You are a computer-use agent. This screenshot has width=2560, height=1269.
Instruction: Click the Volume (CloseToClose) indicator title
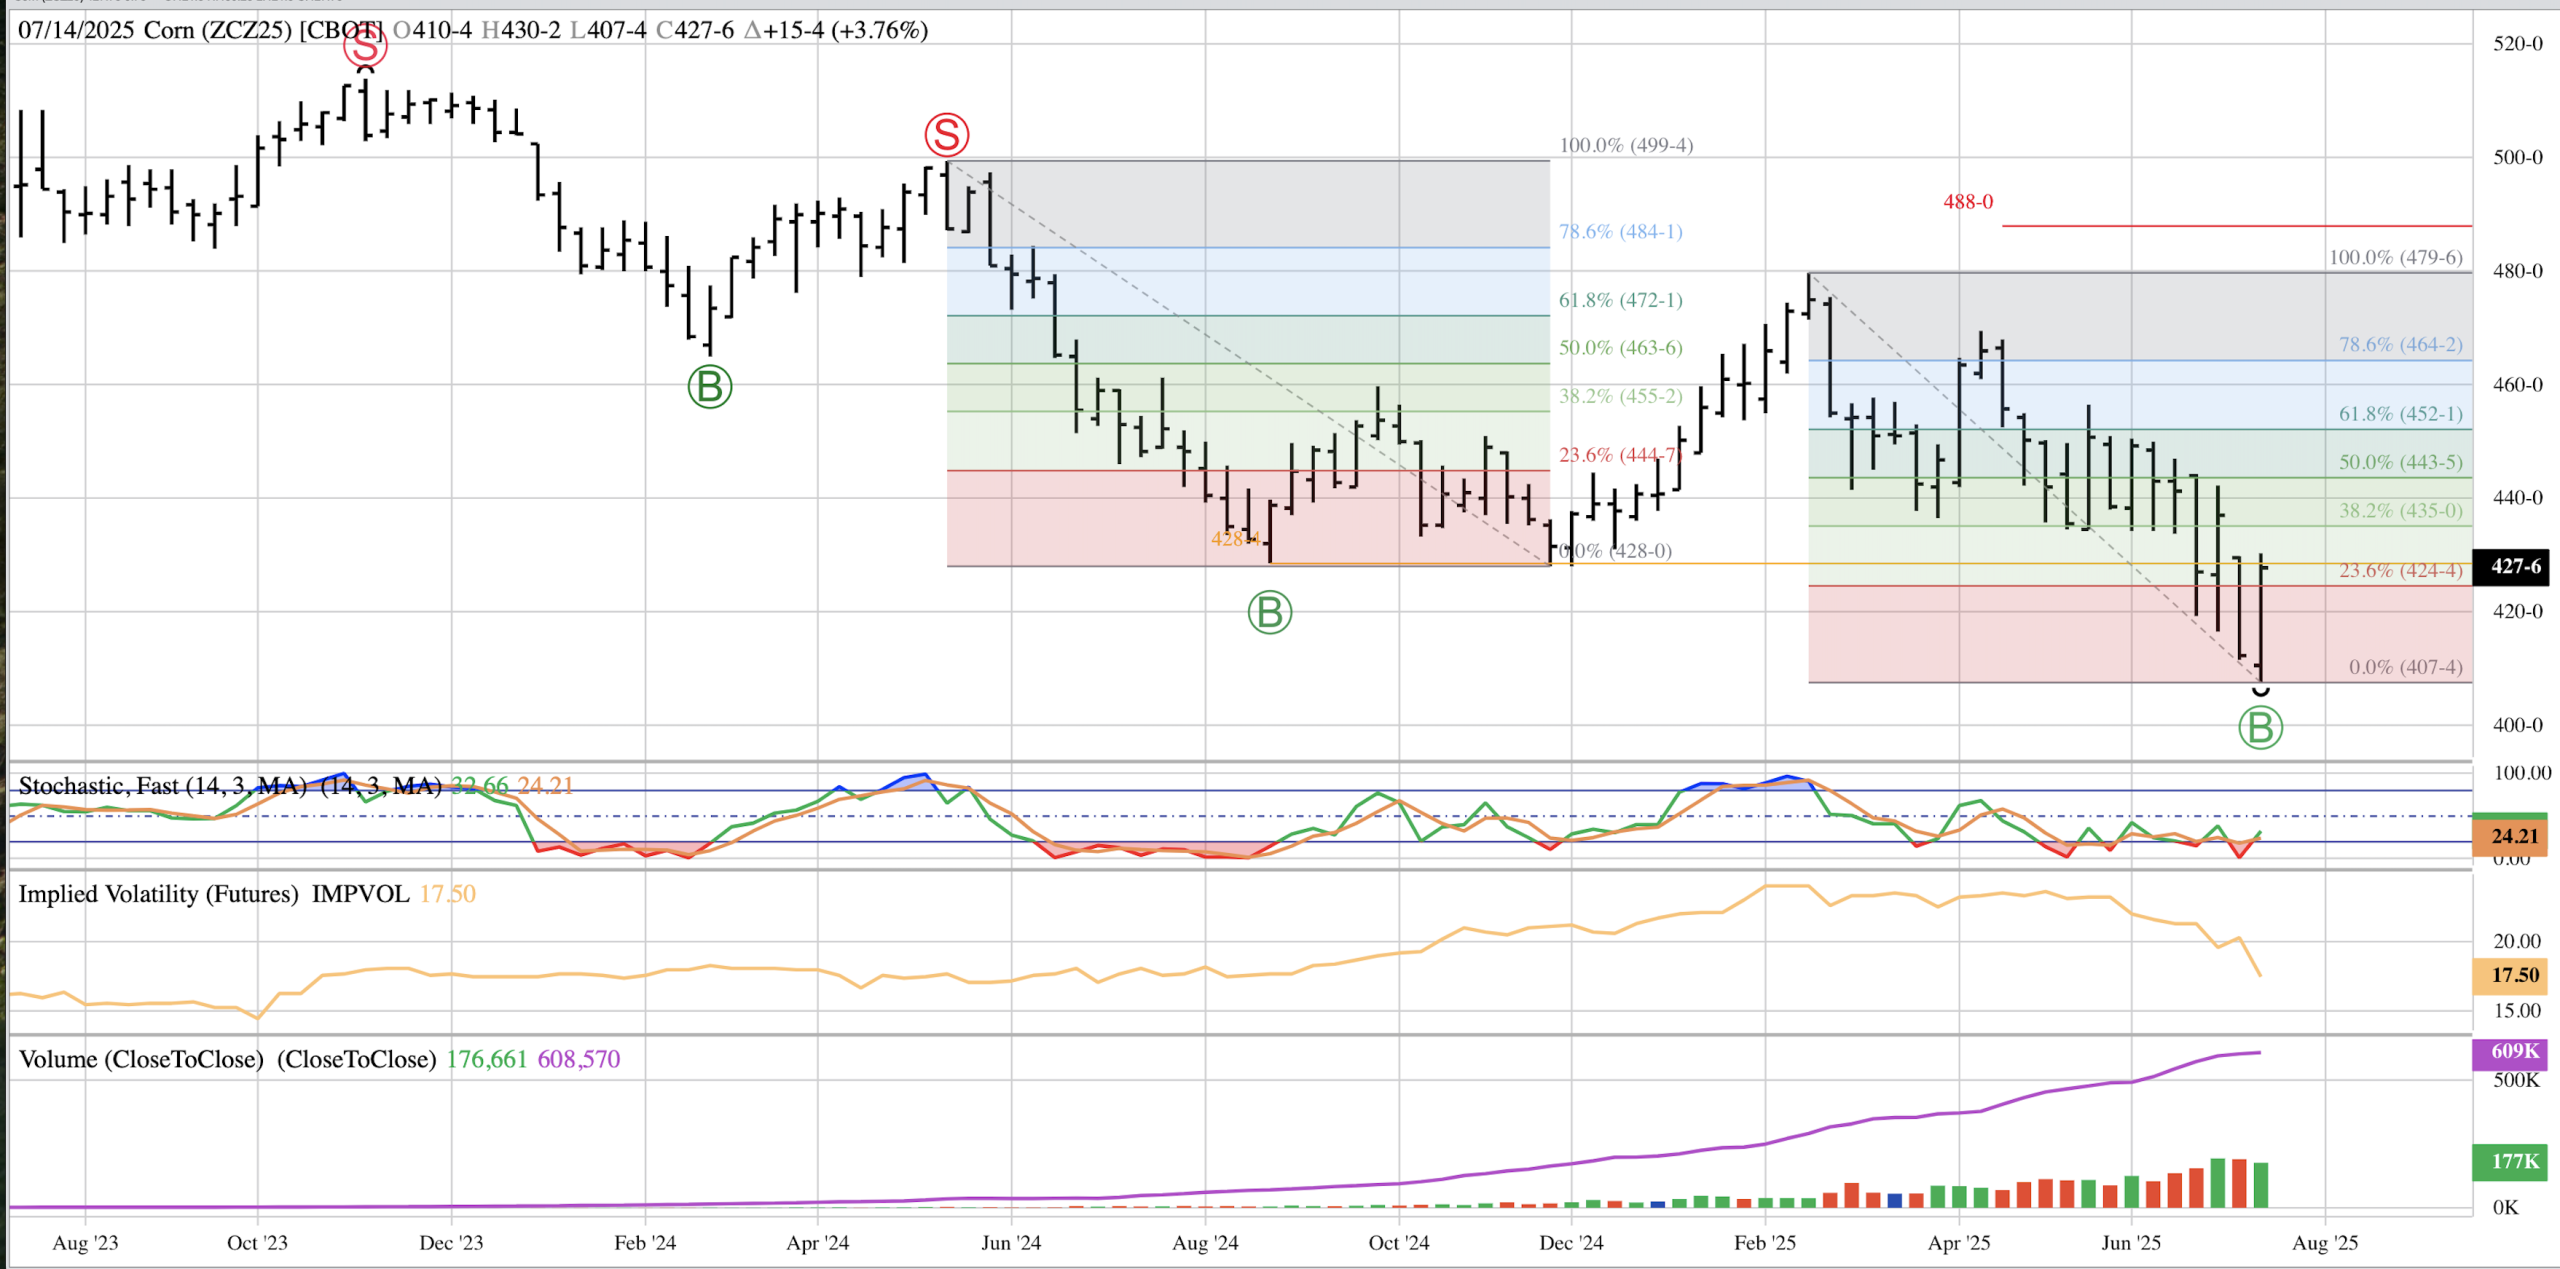coord(141,1059)
